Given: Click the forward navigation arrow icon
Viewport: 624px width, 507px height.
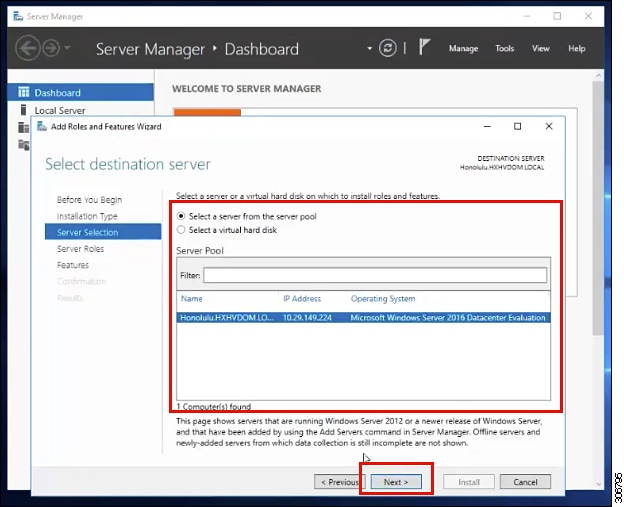Looking at the screenshot, I should click(x=51, y=48).
